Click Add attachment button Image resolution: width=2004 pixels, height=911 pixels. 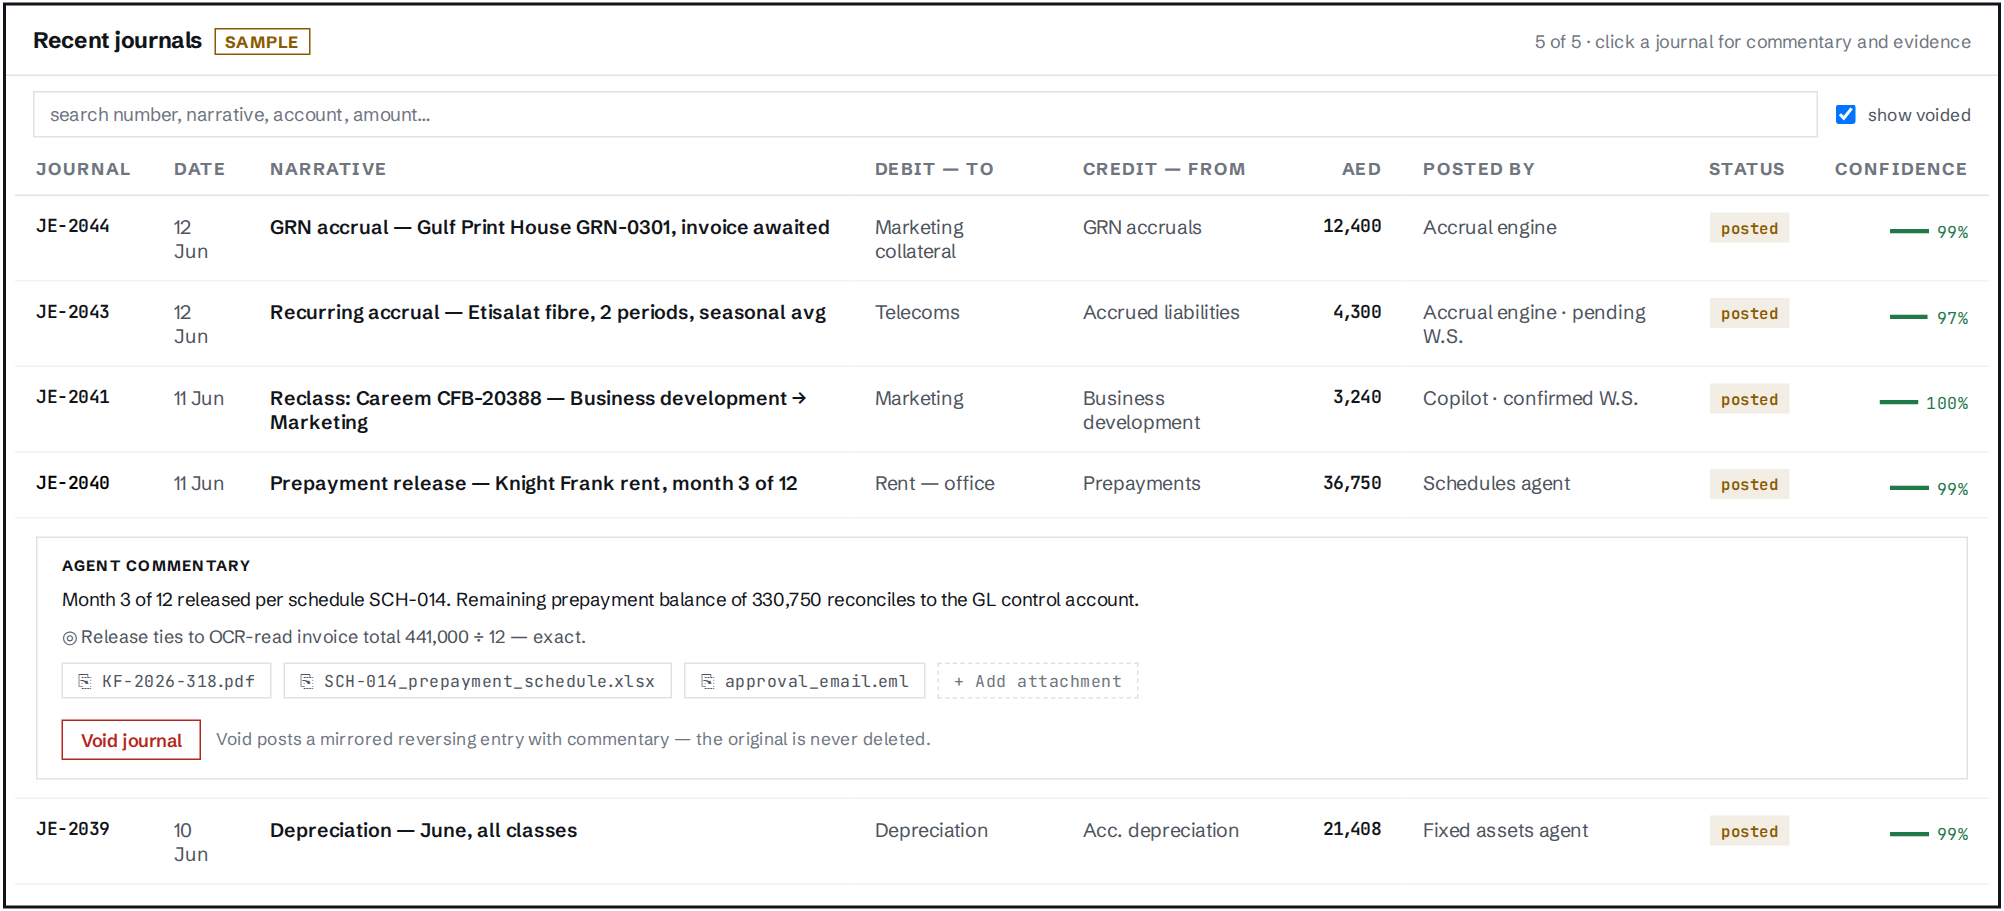(x=1038, y=681)
